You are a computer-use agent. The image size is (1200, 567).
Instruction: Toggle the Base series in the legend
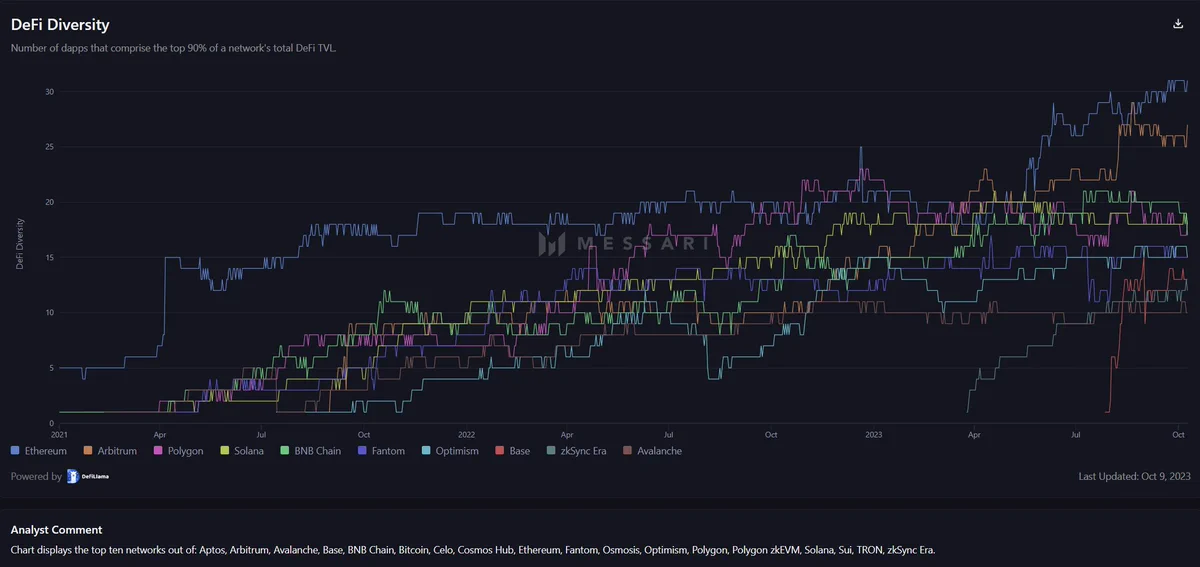(x=513, y=451)
